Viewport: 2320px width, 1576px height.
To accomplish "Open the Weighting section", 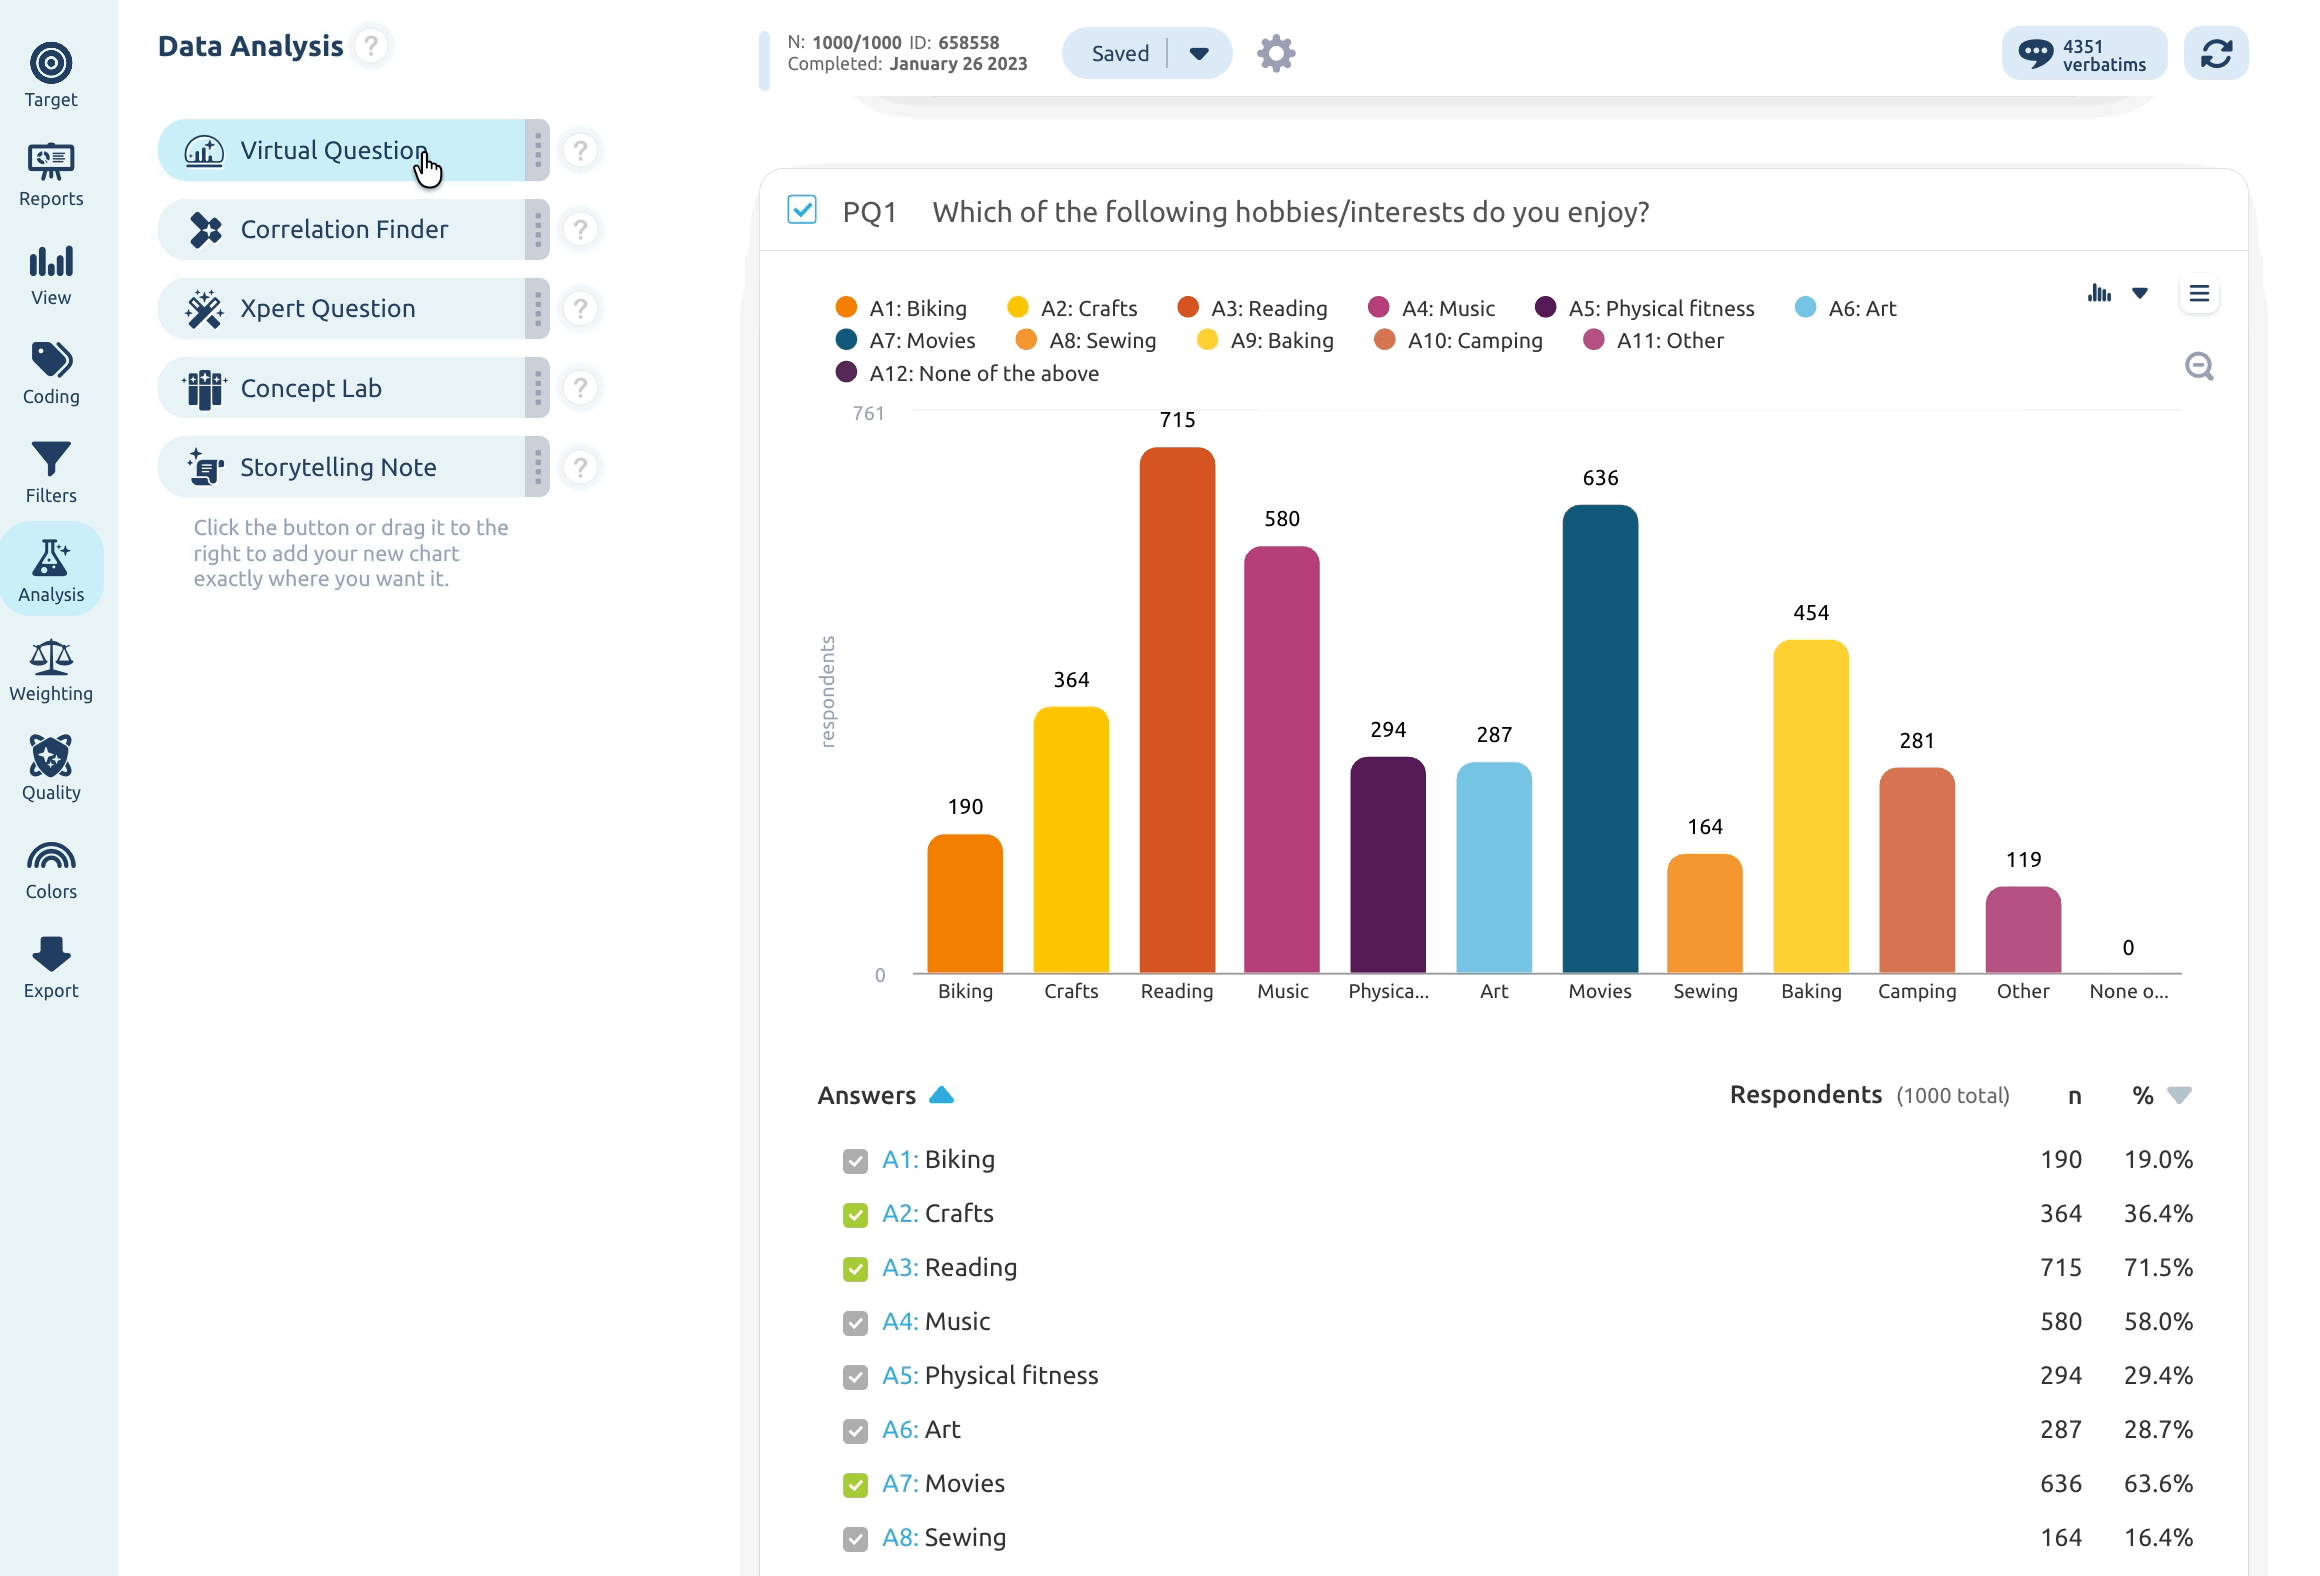I will tap(51, 669).
